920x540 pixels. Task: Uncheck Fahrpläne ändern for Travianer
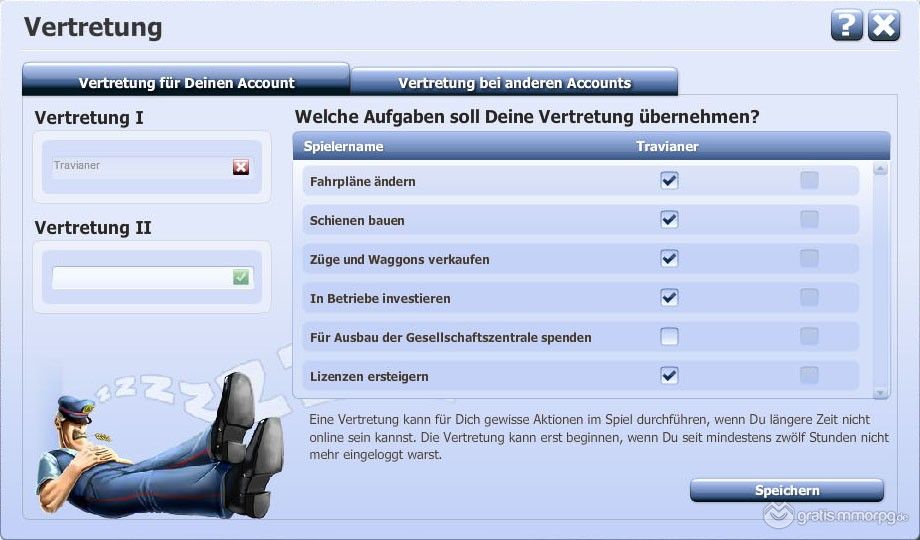[669, 181]
